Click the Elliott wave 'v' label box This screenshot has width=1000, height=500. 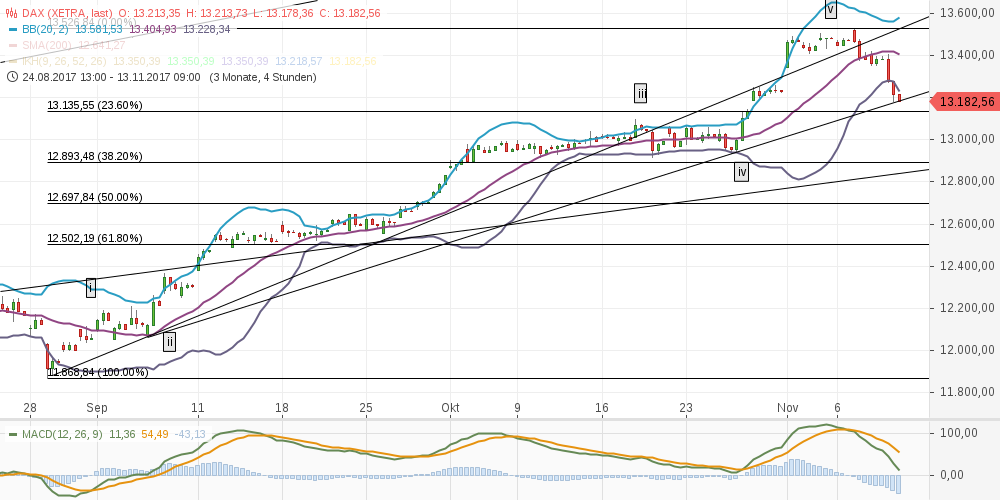point(830,9)
